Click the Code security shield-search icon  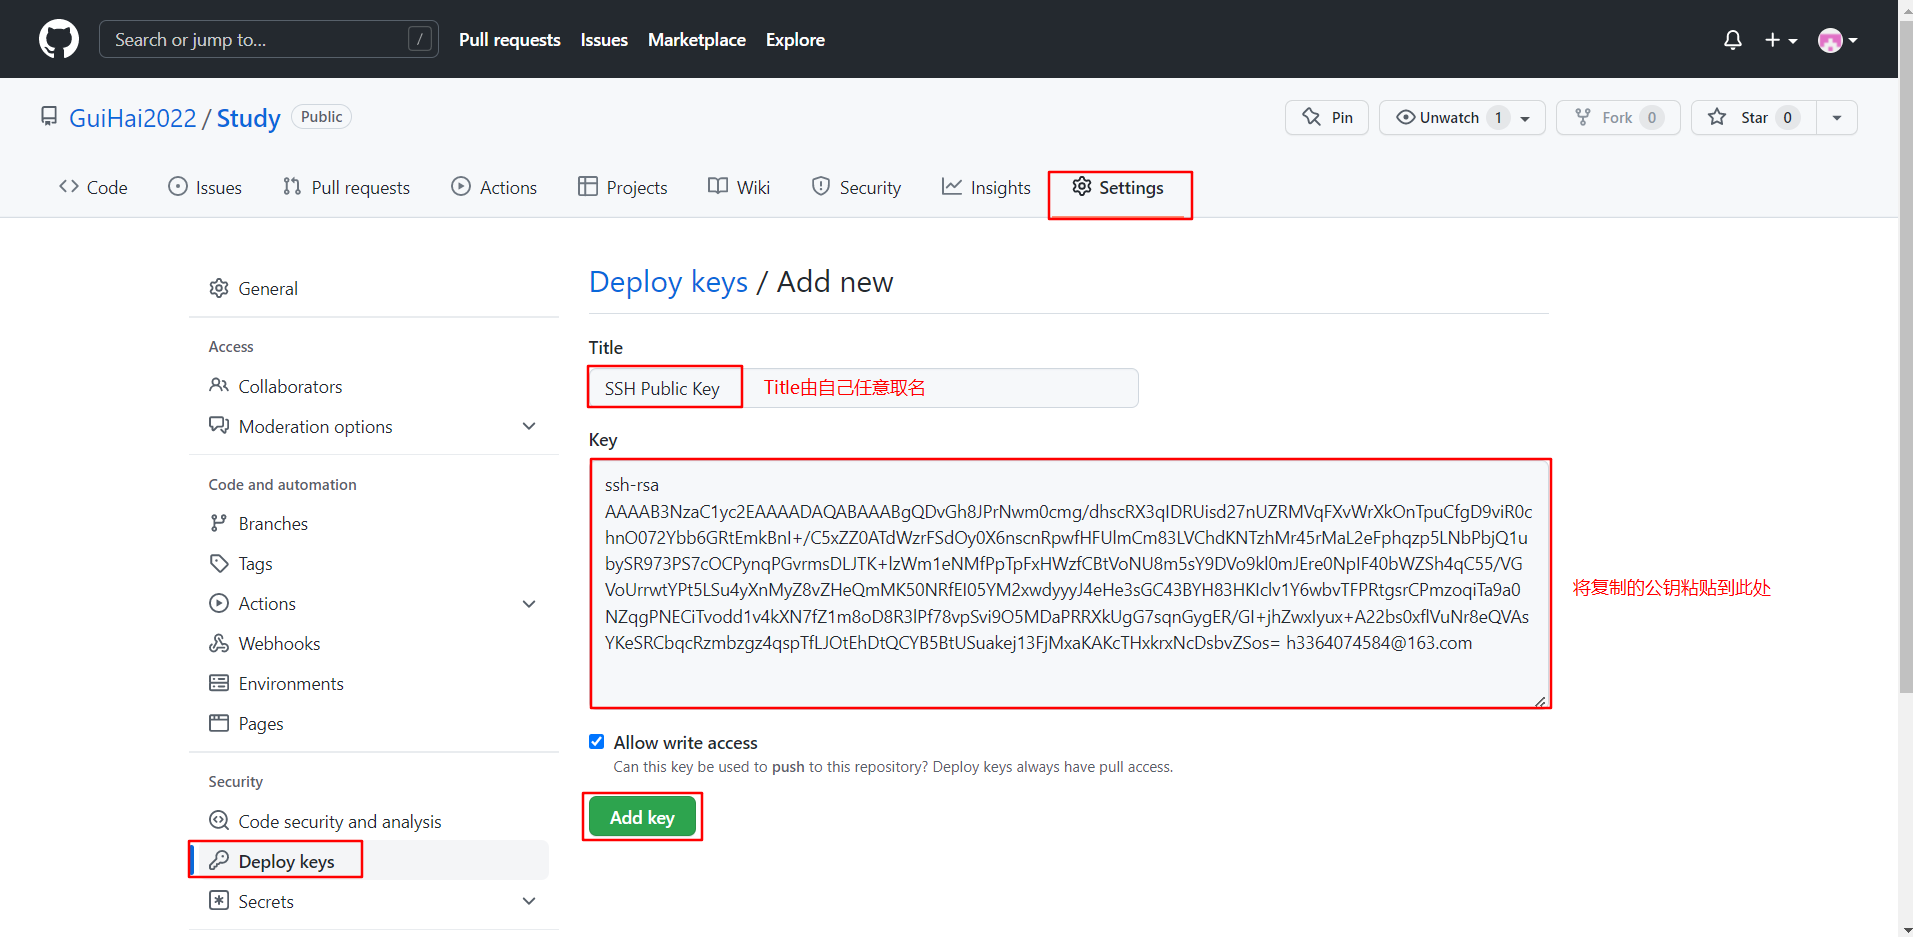[x=219, y=821]
